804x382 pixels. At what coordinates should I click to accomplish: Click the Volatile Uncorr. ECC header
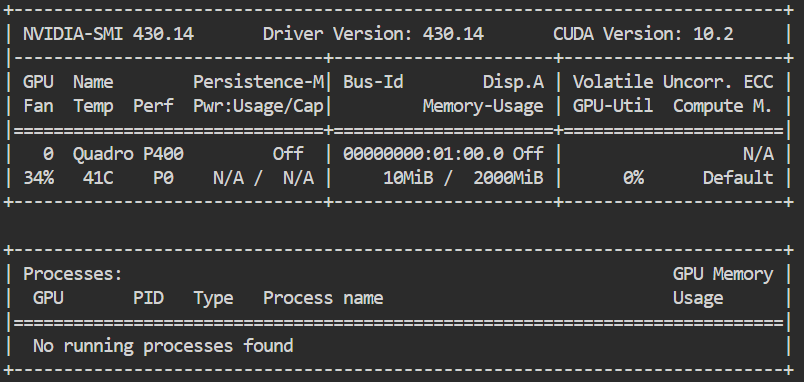click(673, 82)
